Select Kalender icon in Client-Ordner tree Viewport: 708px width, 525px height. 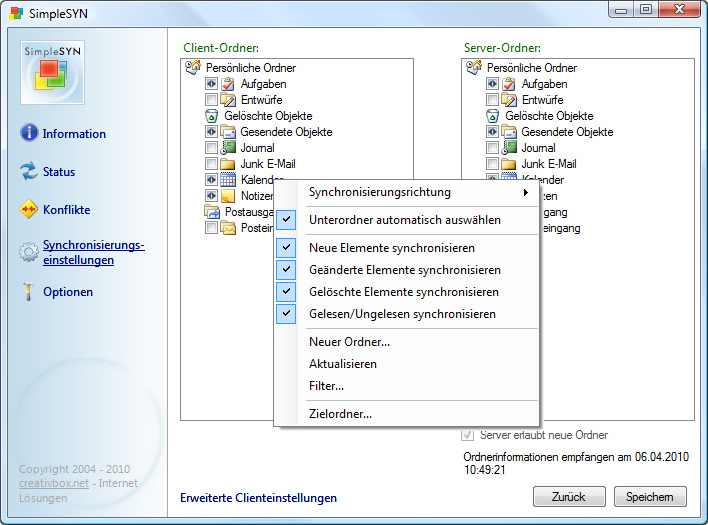229,180
